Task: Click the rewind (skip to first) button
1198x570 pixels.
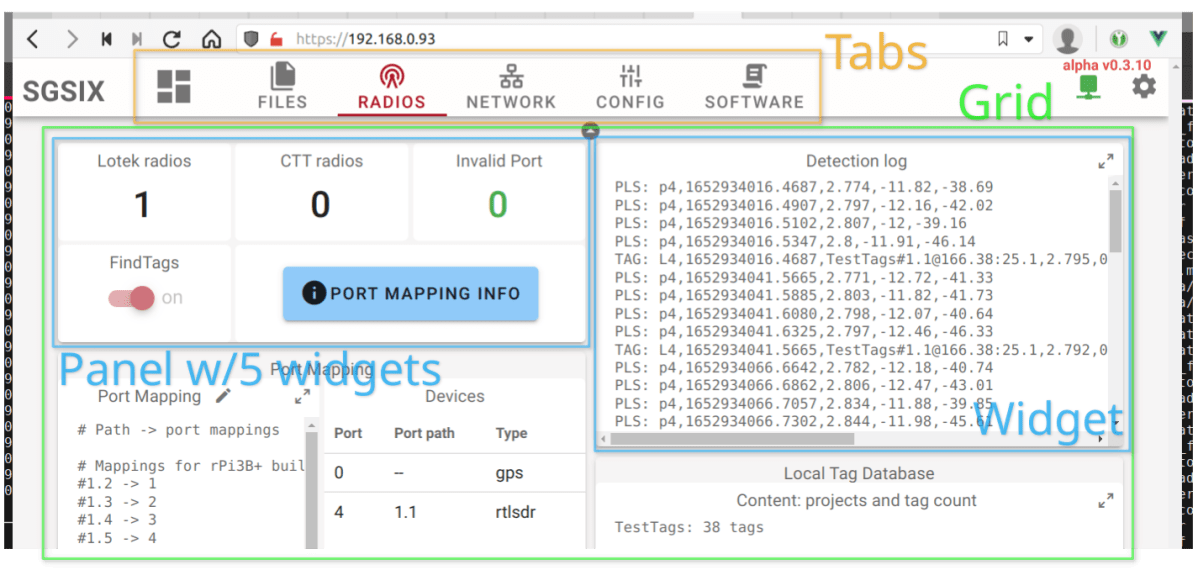Action: point(107,39)
